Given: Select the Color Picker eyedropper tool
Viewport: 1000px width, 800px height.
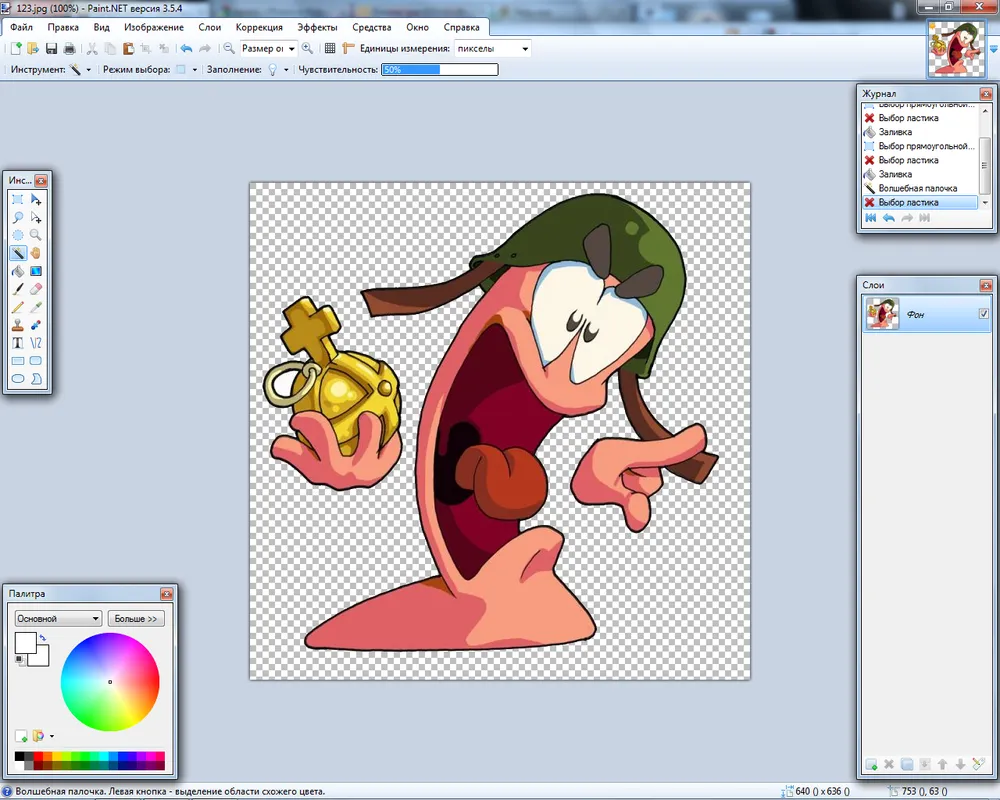Looking at the screenshot, I should point(36,307).
